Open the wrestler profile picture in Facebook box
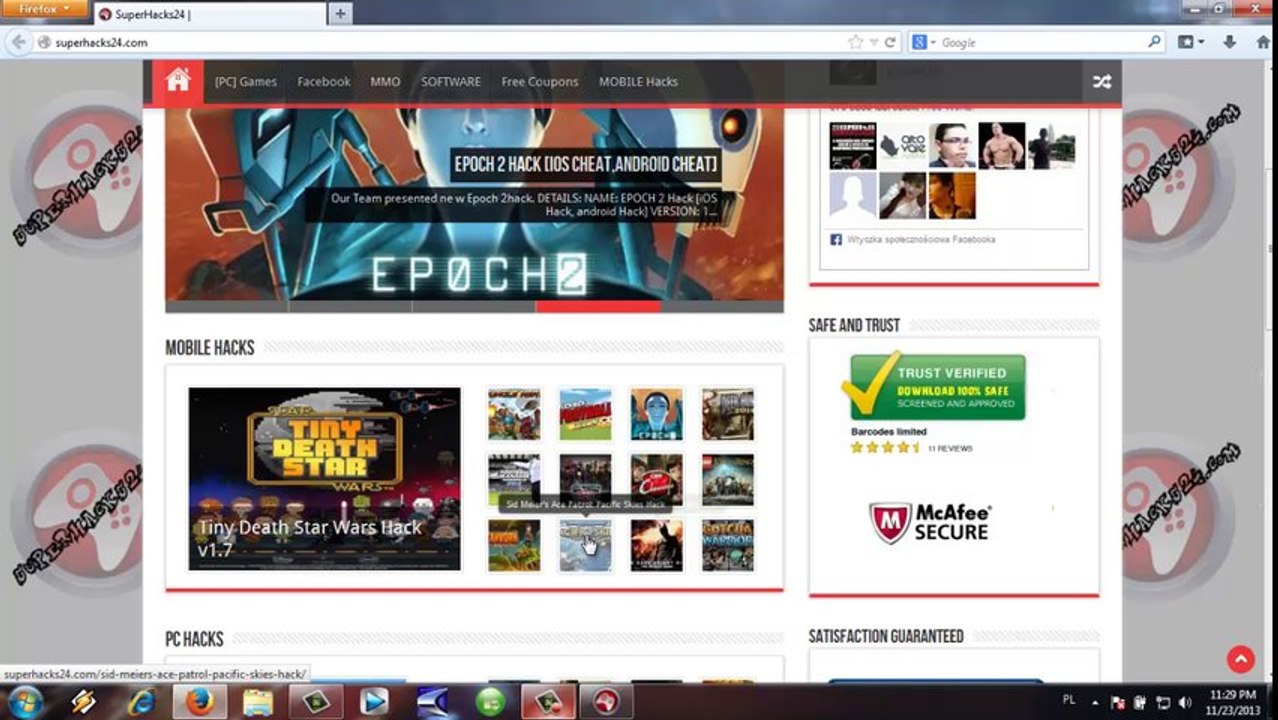This screenshot has height=720, width=1278. (1001, 145)
